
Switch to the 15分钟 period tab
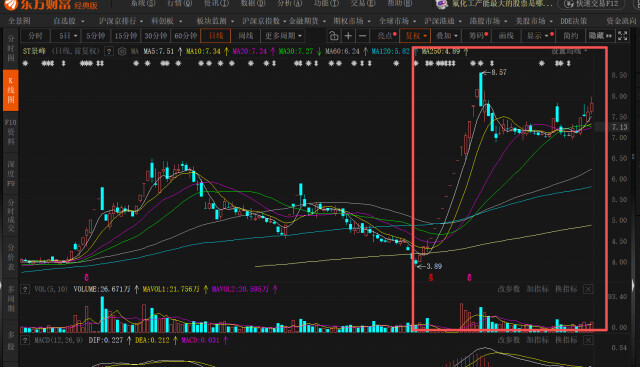point(126,36)
